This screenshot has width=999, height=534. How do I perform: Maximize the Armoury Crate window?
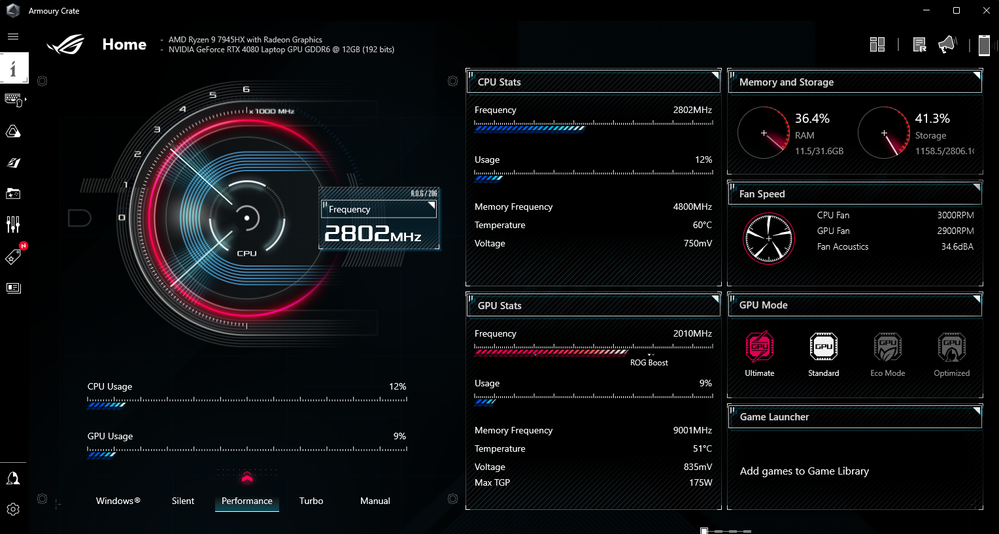pyautogui.click(x=956, y=10)
